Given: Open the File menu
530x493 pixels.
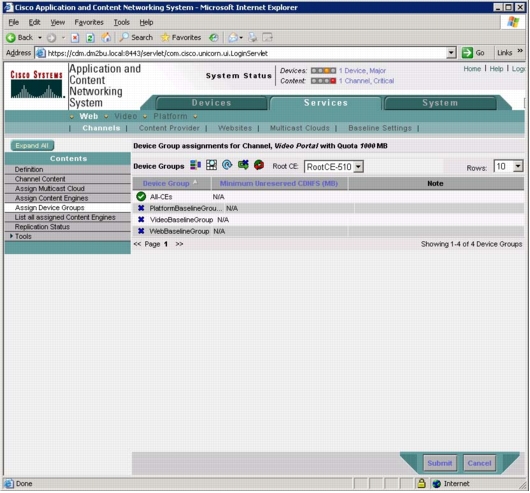Looking at the screenshot, I should click(14, 22).
